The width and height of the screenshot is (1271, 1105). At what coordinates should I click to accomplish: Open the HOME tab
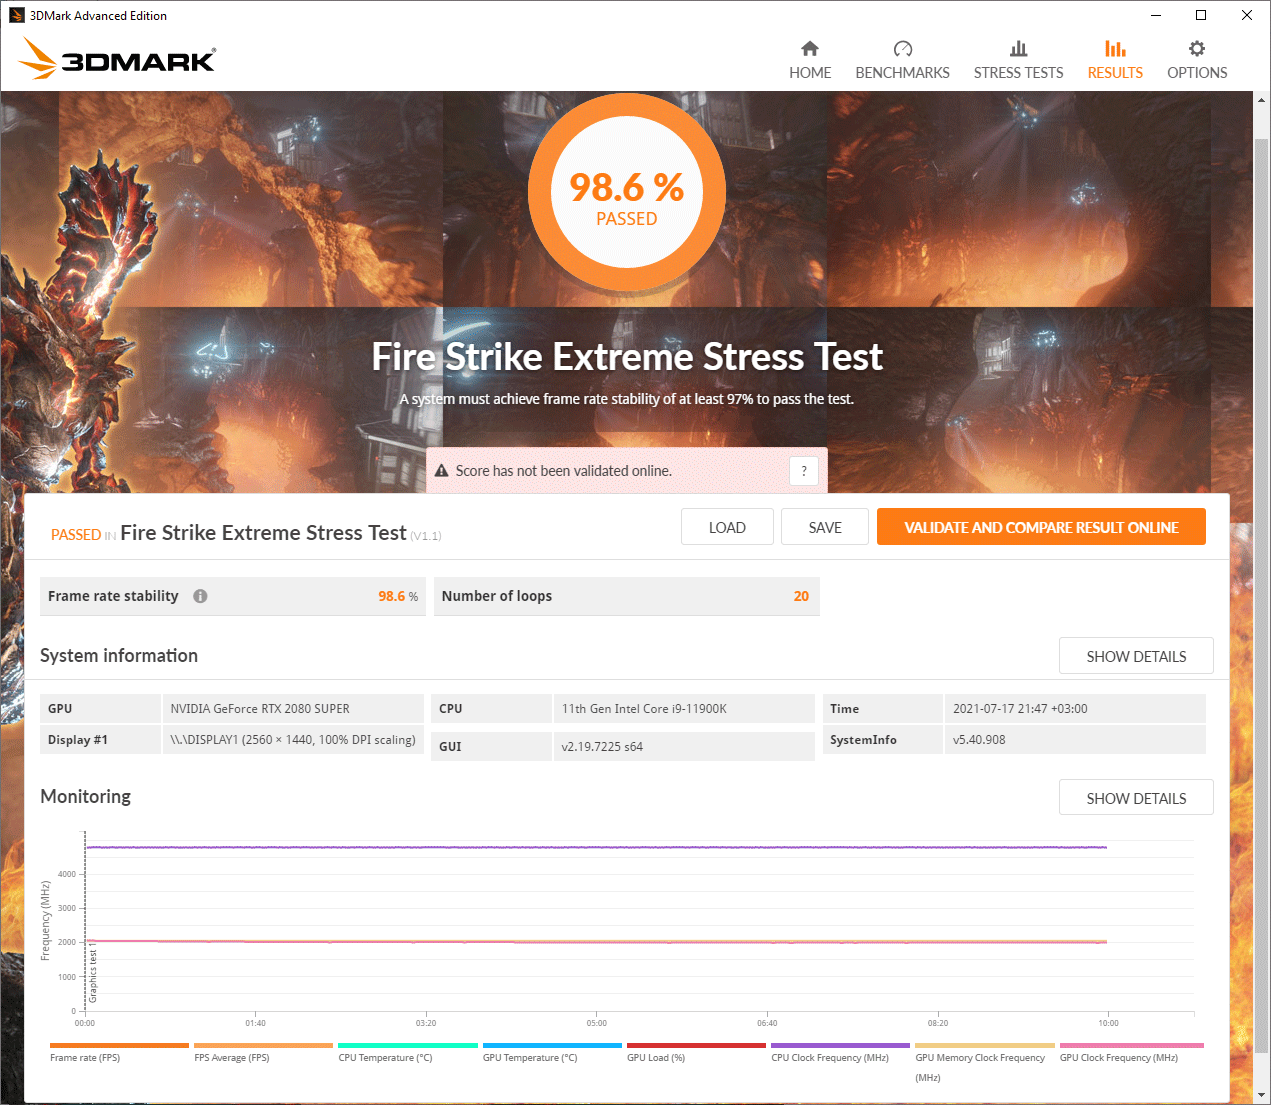coord(810,60)
